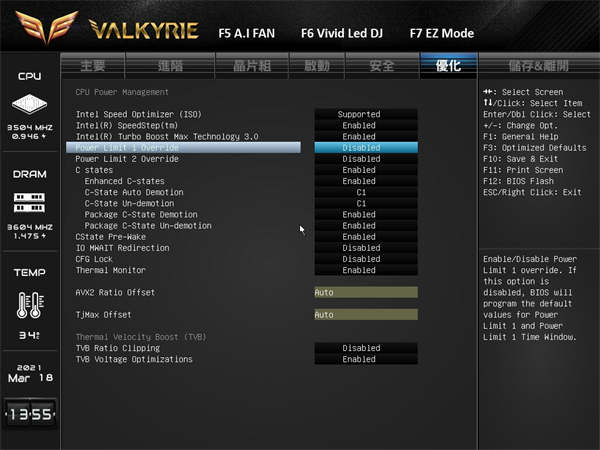Toggle IO MWAIT Redirection value
The width and height of the screenshot is (600, 450).
(366, 248)
